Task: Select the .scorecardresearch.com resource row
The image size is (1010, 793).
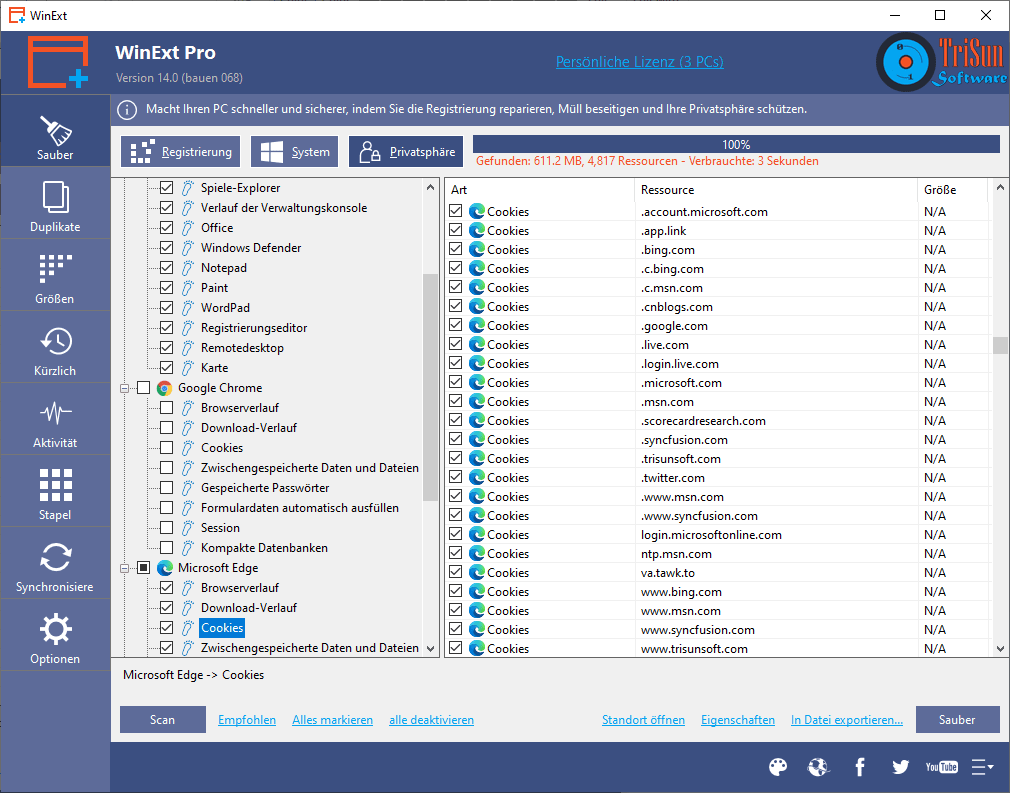Action: click(x=717, y=421)
